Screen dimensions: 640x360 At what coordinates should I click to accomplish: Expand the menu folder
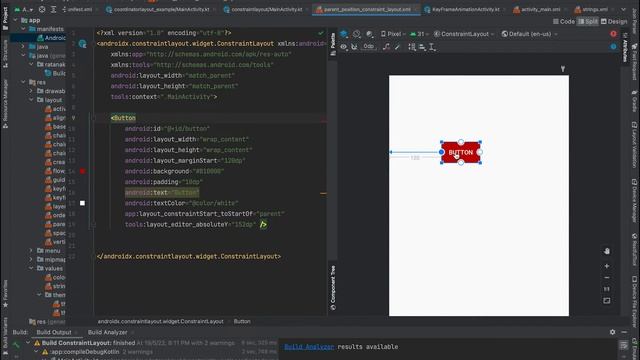click(31, 251)
